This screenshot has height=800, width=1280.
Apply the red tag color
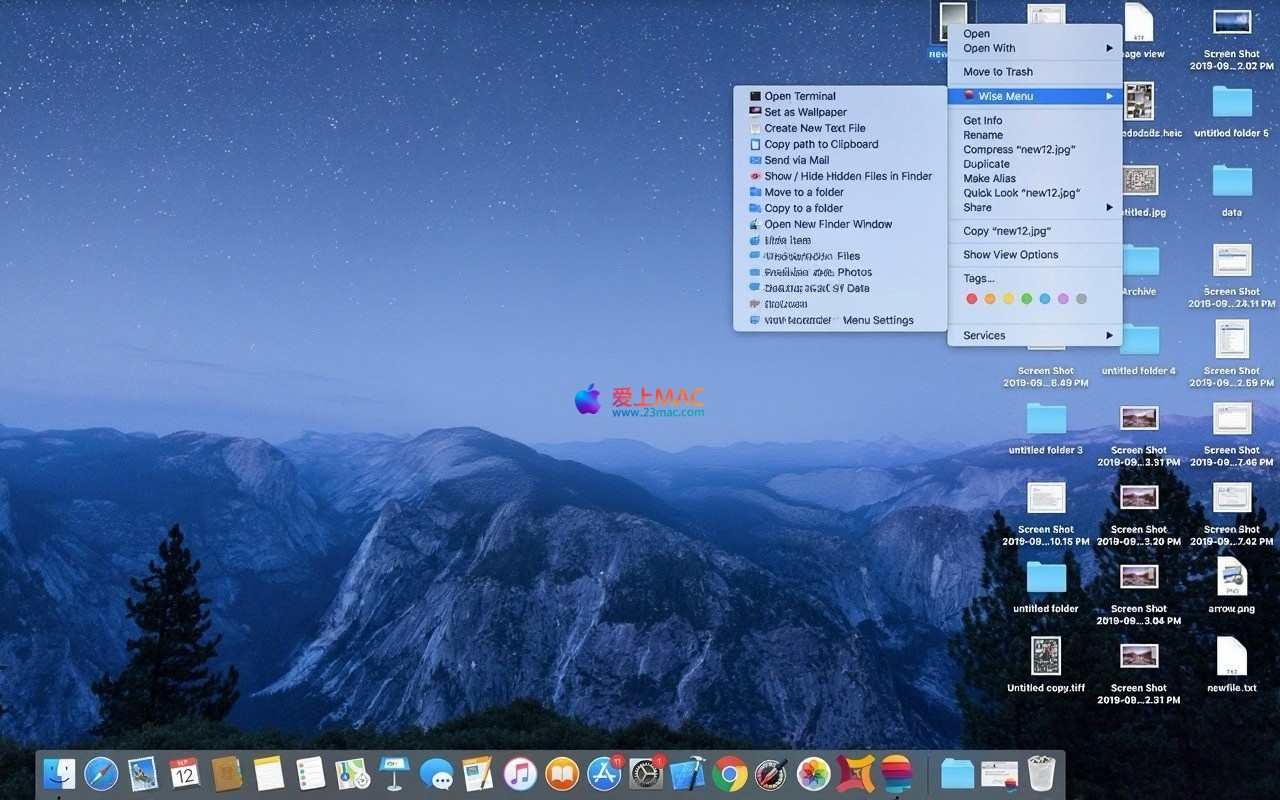(971, 299)
